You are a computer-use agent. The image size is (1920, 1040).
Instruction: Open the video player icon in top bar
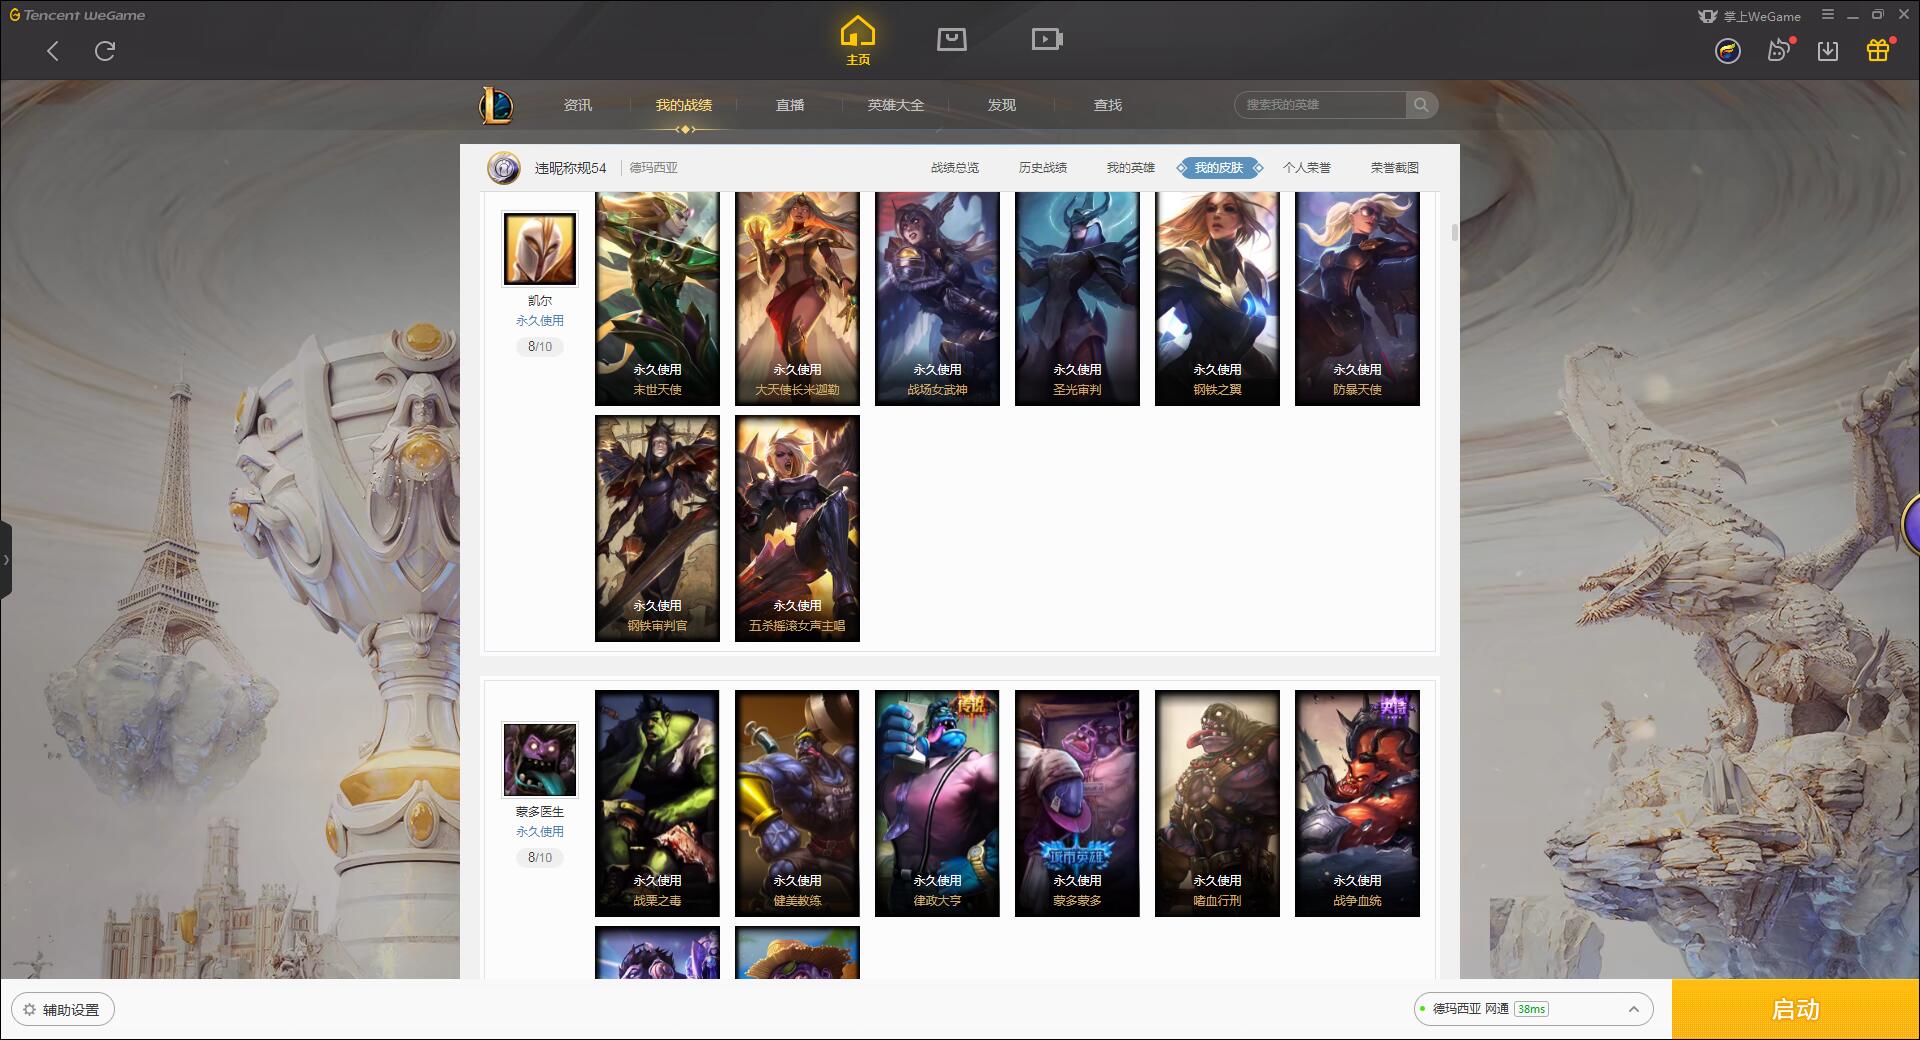point(1047,39)
